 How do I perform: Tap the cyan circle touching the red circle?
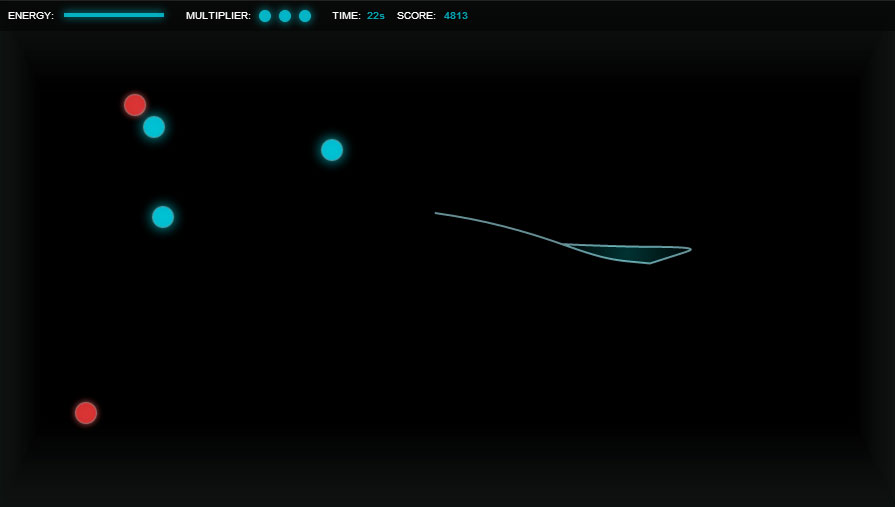click(154, 127)
